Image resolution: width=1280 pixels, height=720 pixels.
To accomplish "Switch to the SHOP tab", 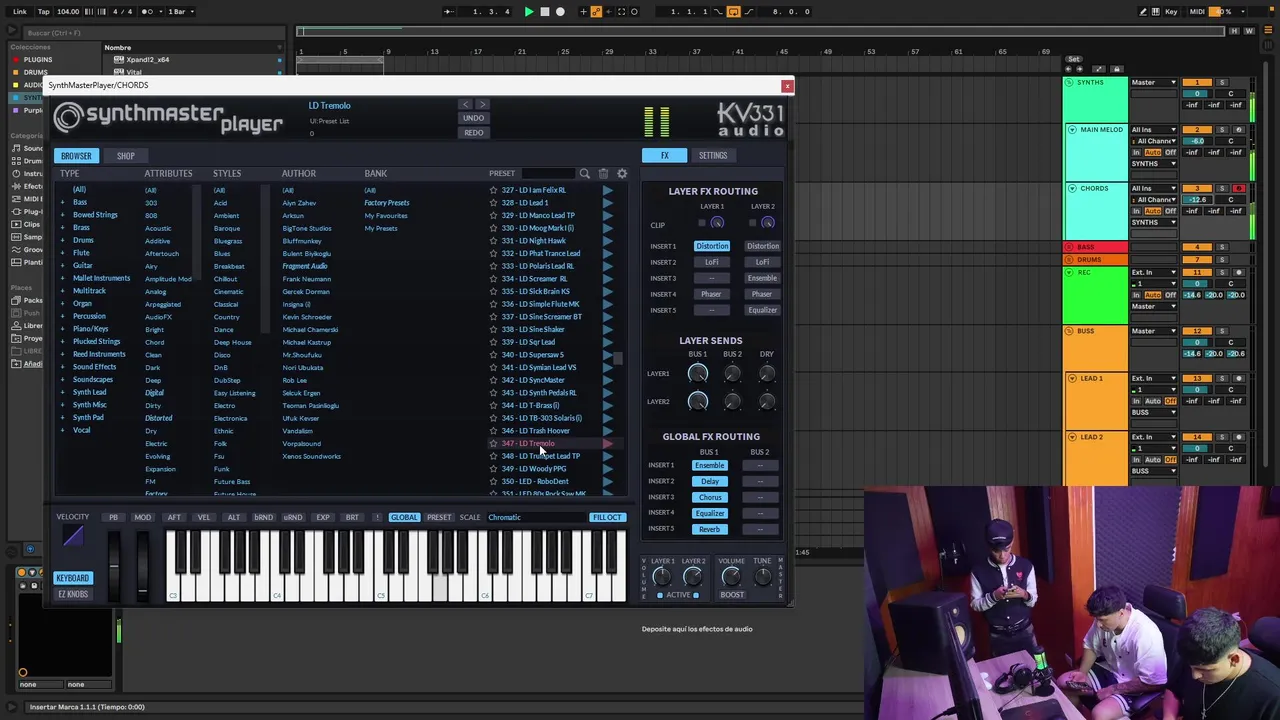I will pos(126,156).
